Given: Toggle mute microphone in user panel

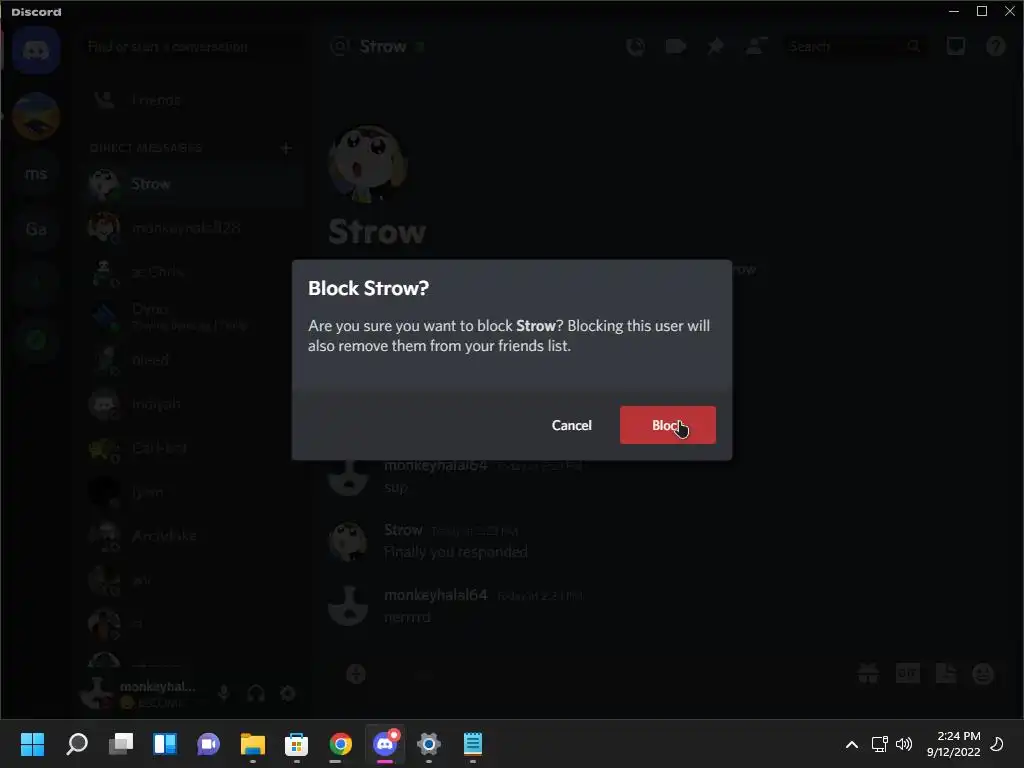Looking at the screenshot, I should (x=224, y=693).
